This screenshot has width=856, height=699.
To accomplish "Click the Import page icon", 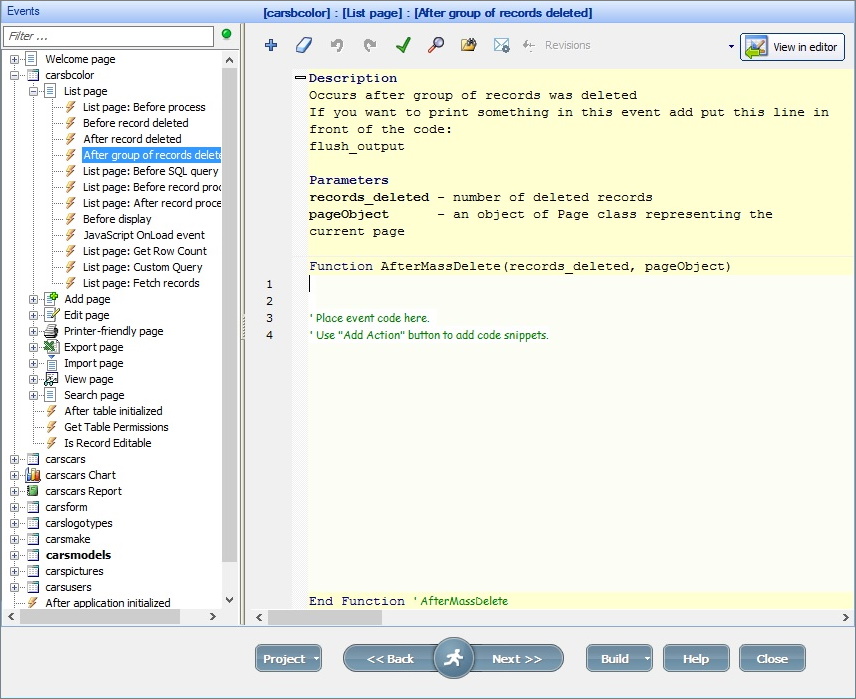I will tap(51, 363).
